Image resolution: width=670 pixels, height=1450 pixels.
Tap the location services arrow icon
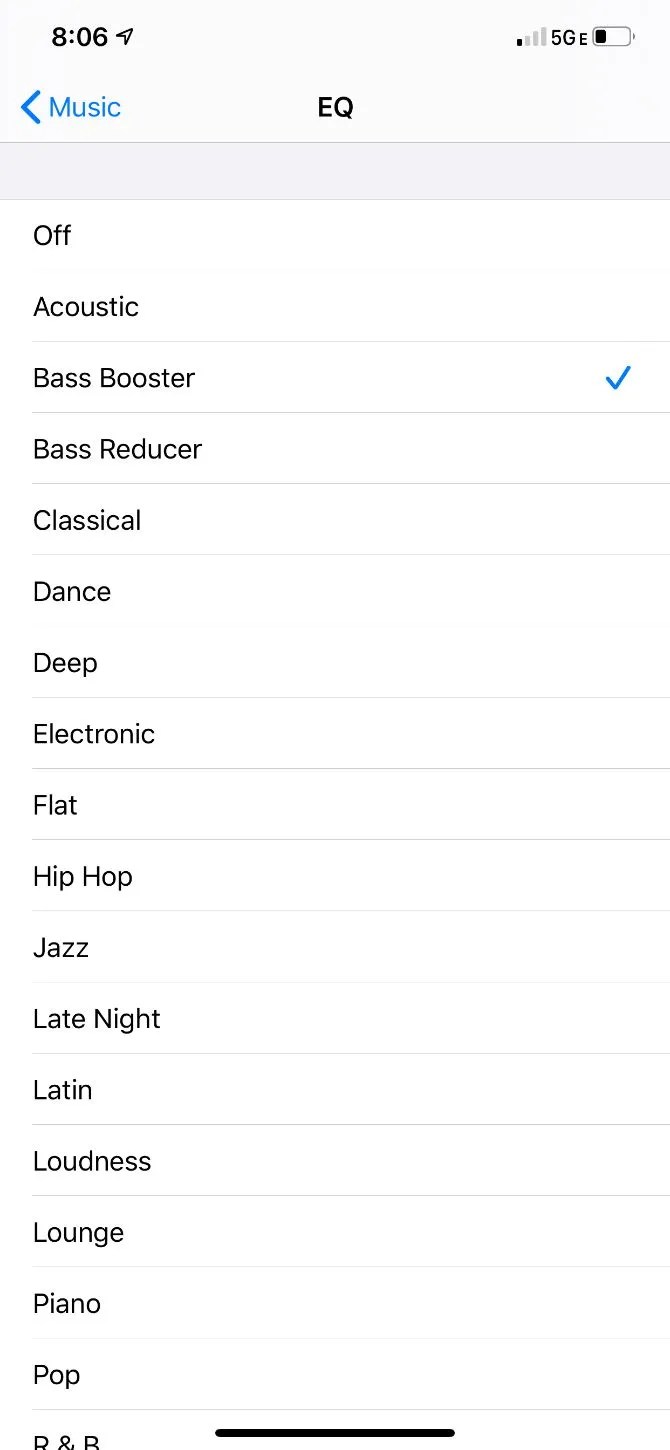(124, 35)
